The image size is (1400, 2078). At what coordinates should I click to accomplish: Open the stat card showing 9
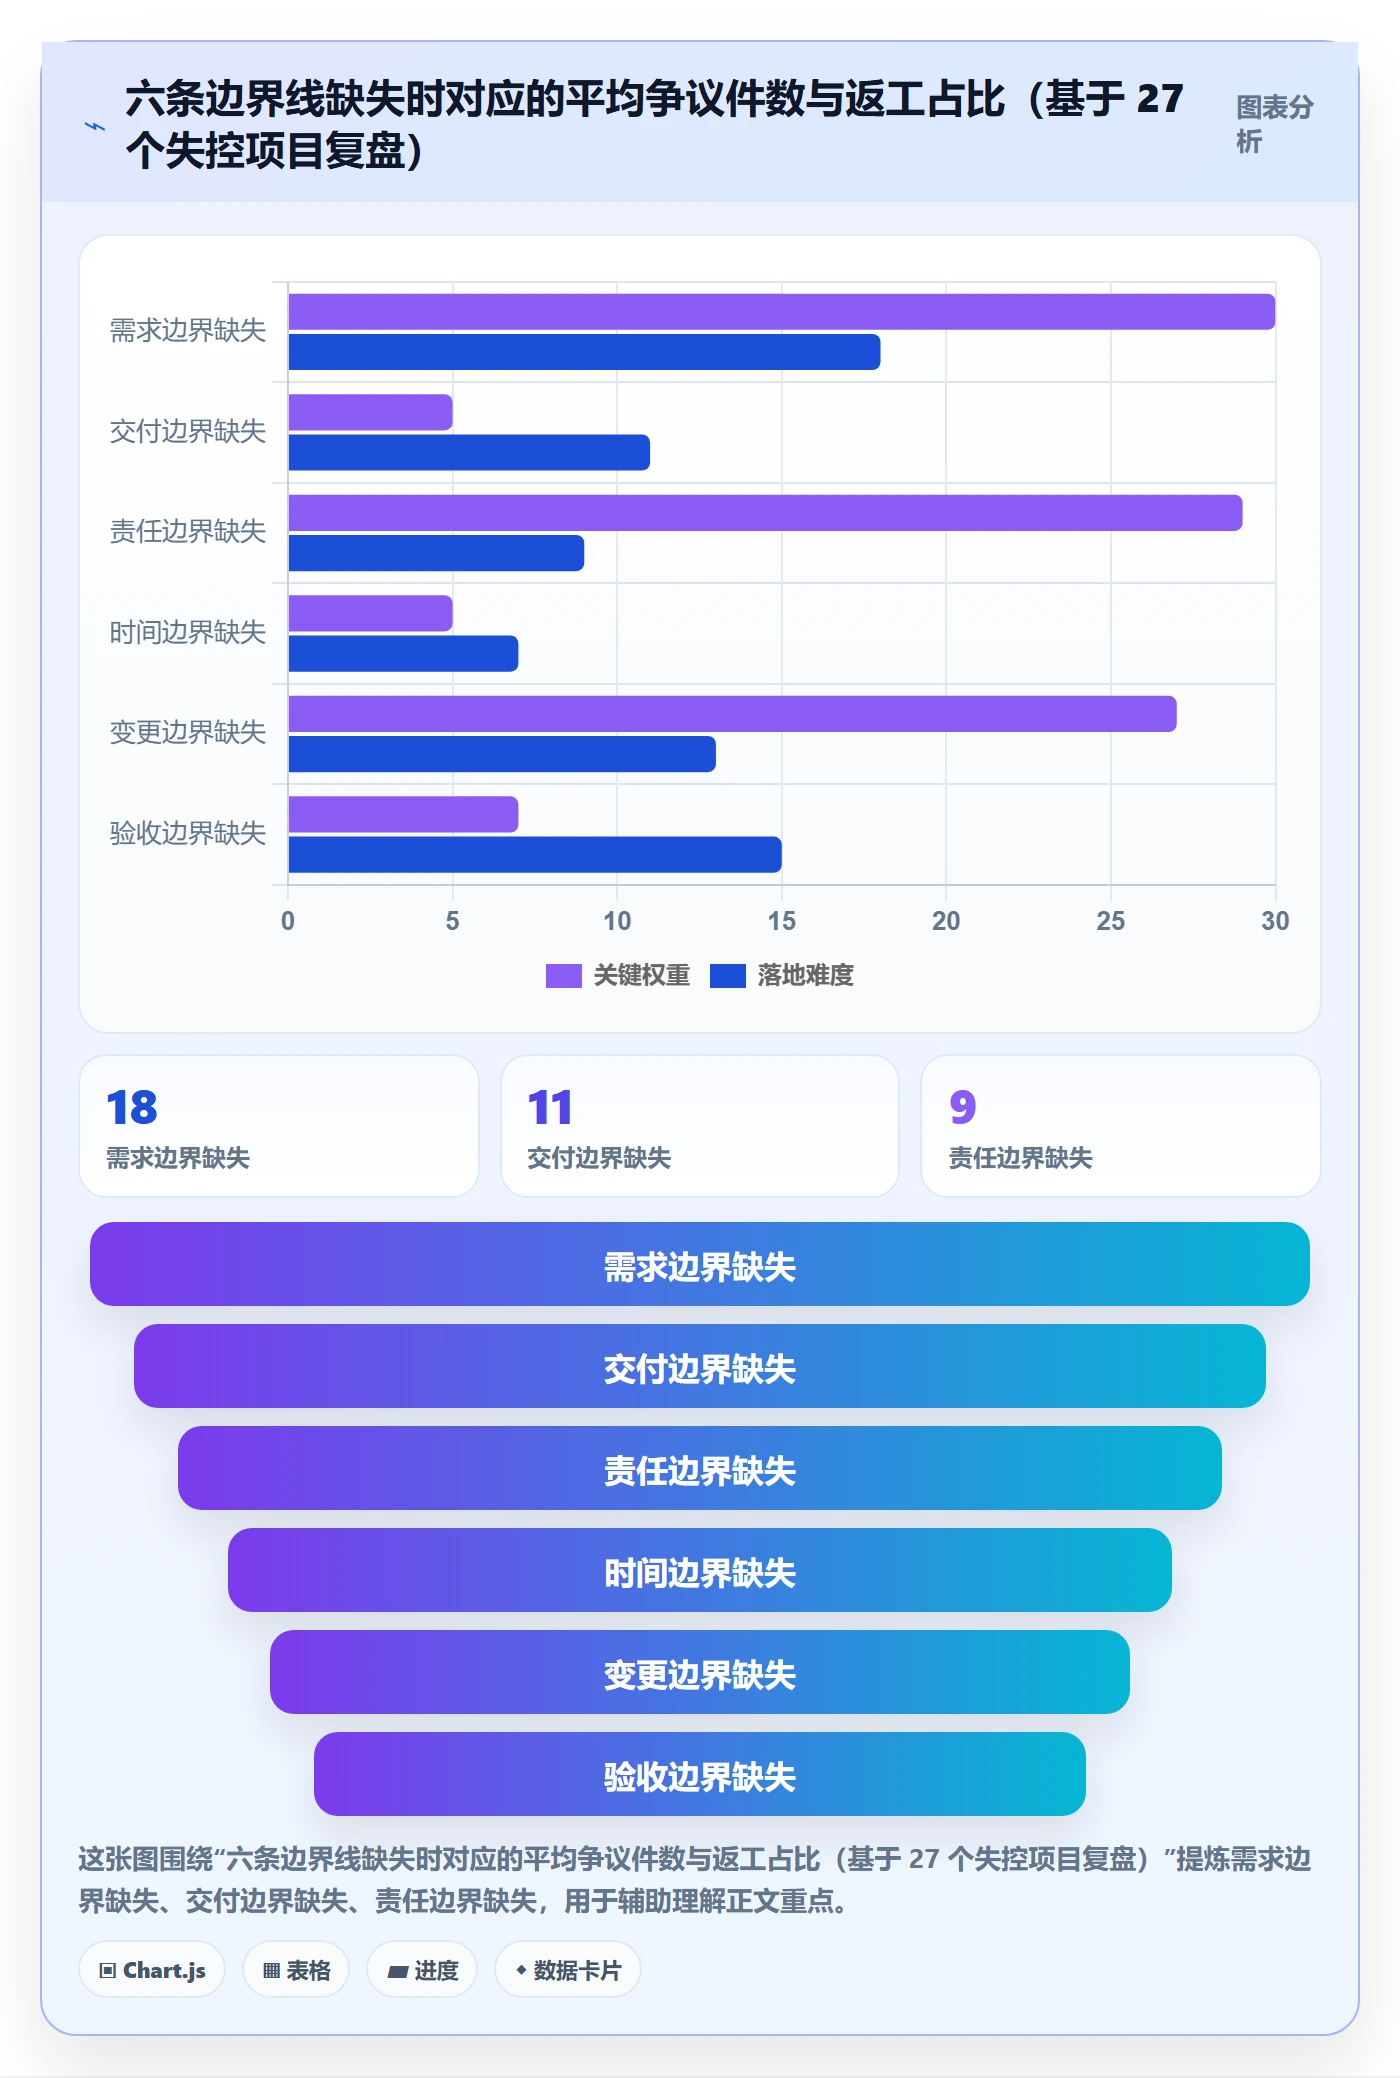(1121, 1126)
